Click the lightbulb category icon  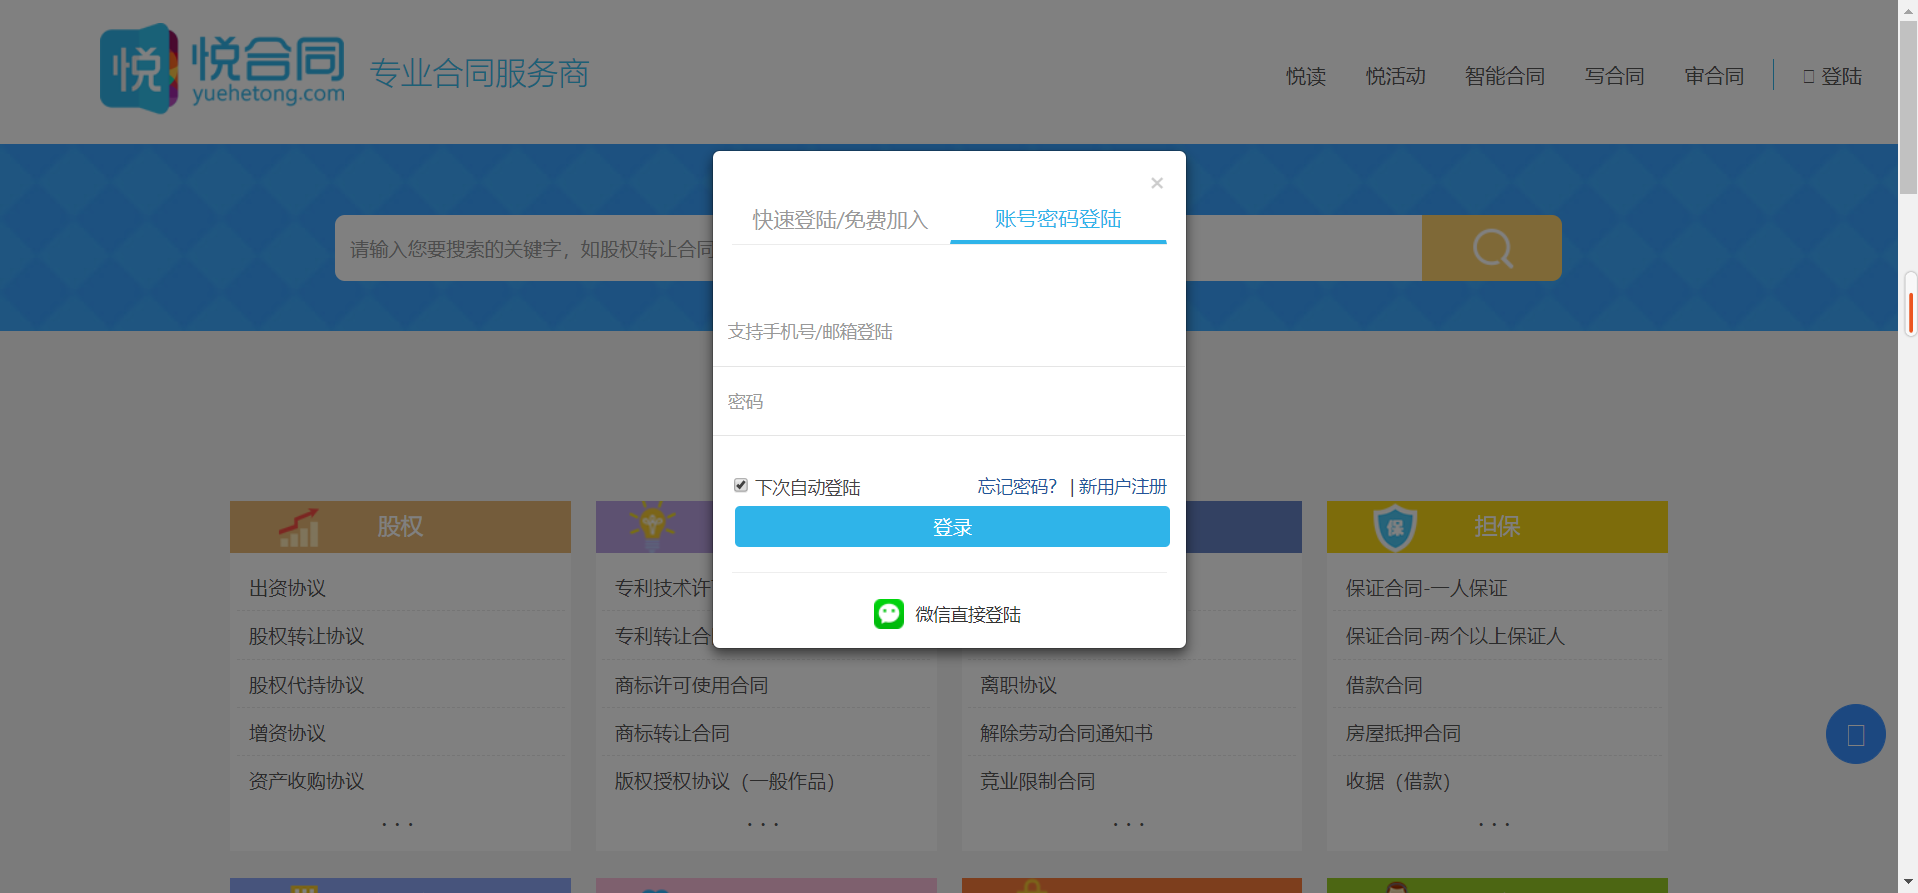[652, 524]
